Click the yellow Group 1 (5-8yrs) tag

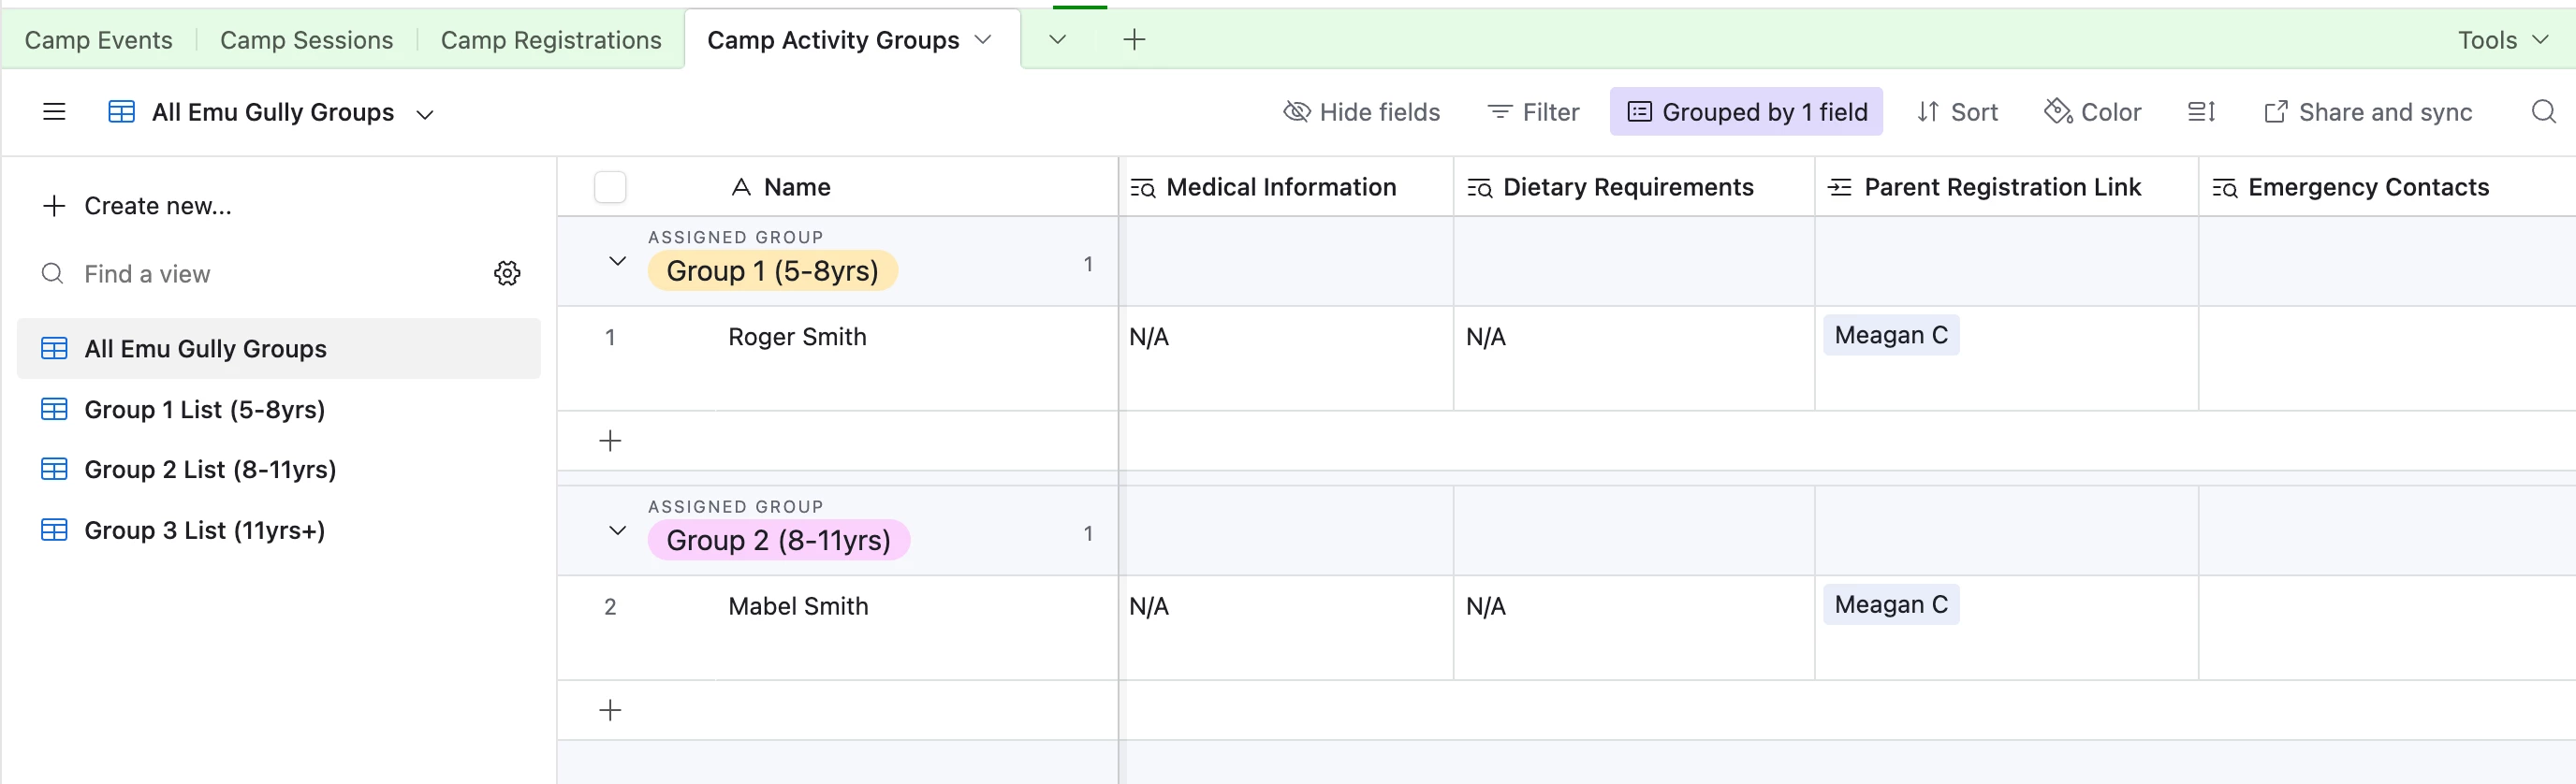tap(772, 271)
